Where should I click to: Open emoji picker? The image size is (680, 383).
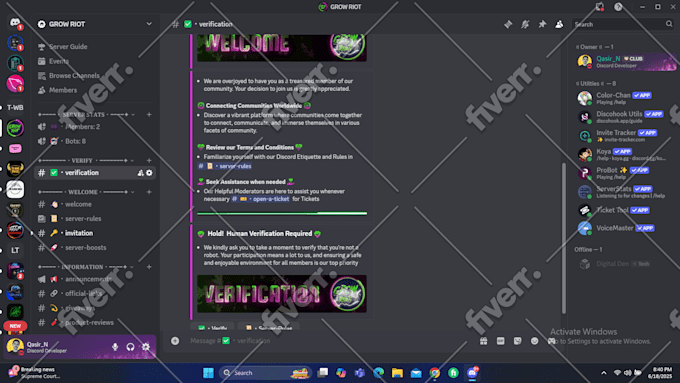(x=534, y=341)
